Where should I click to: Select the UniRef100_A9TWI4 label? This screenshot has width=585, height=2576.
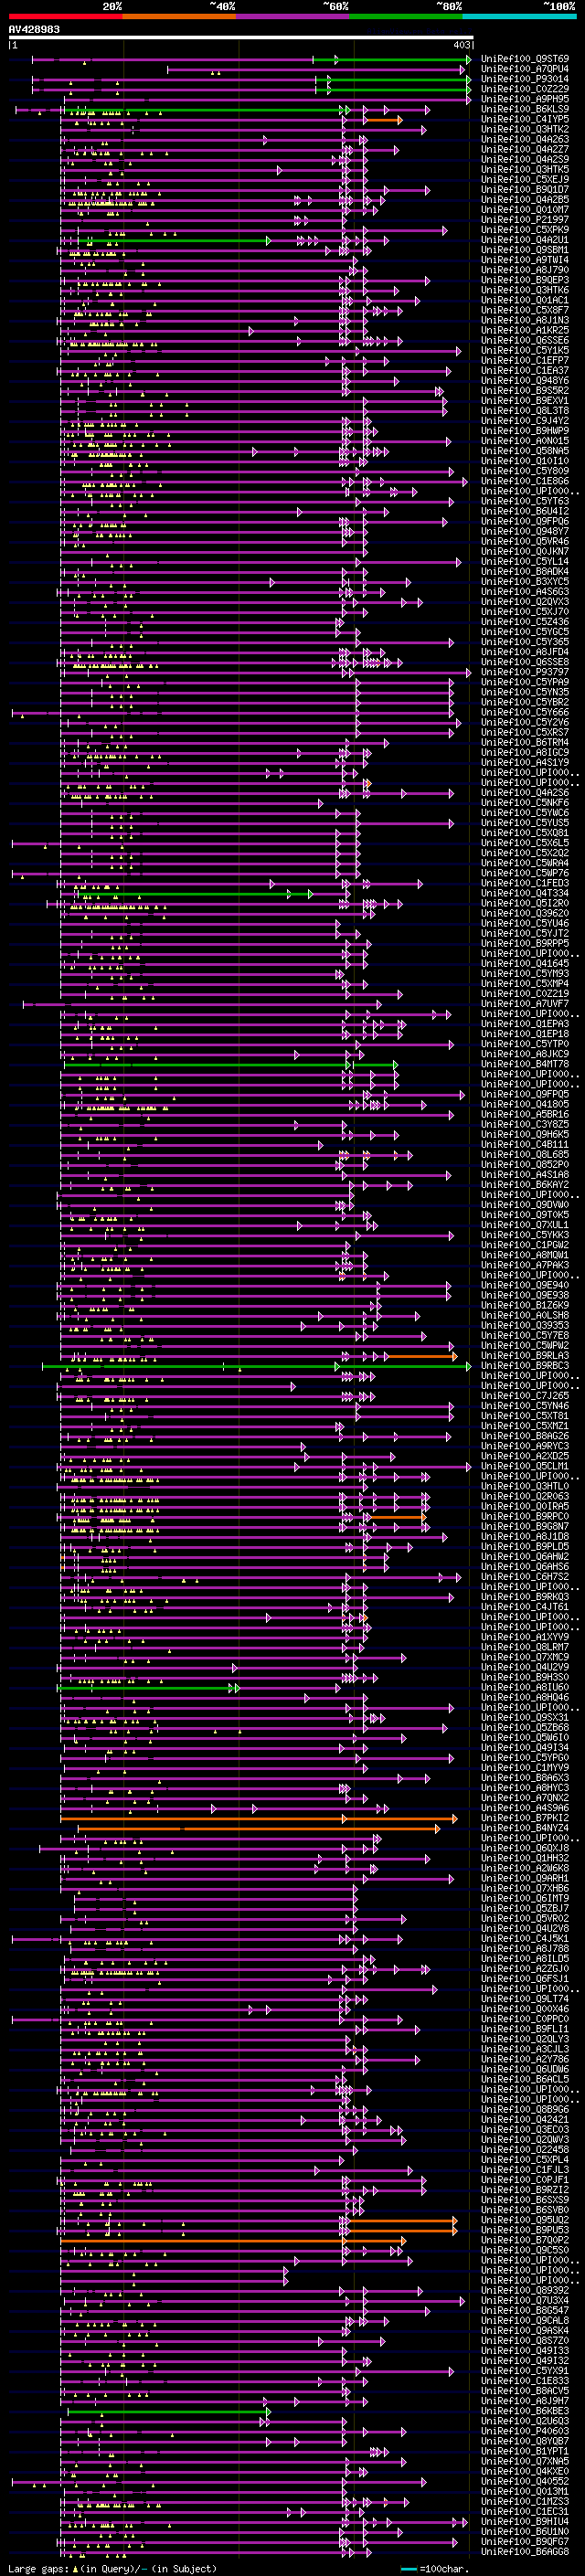click(x=525, y=260)
